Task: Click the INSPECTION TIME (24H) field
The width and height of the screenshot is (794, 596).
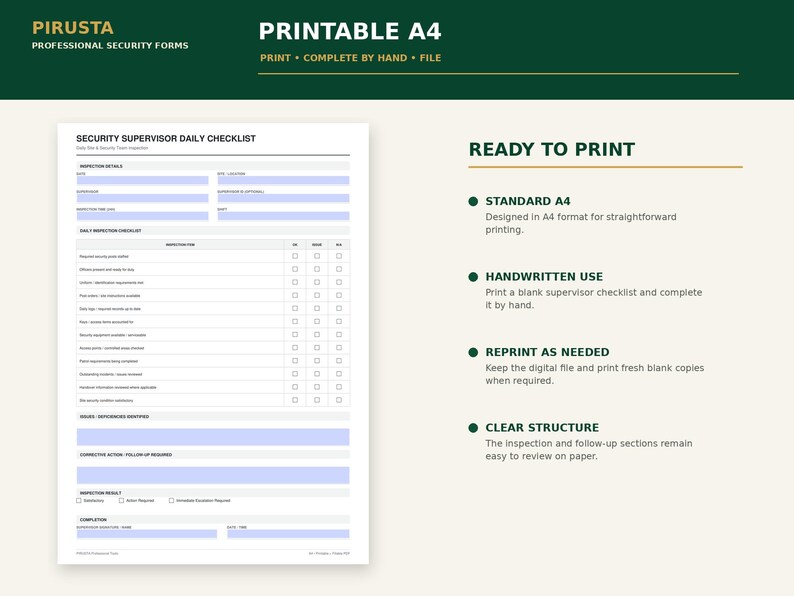Action: coord(142,216)
